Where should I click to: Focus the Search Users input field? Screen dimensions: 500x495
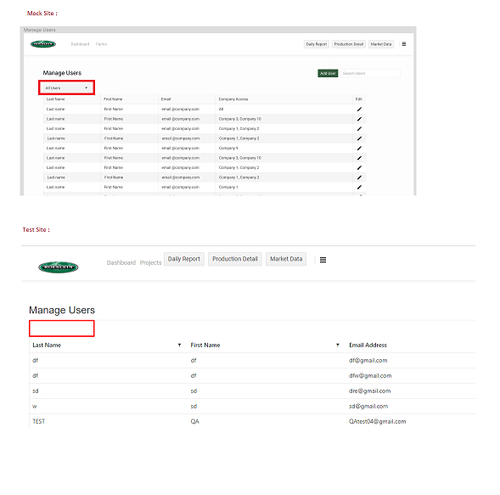pyautogui.click(x=370, y=73)
